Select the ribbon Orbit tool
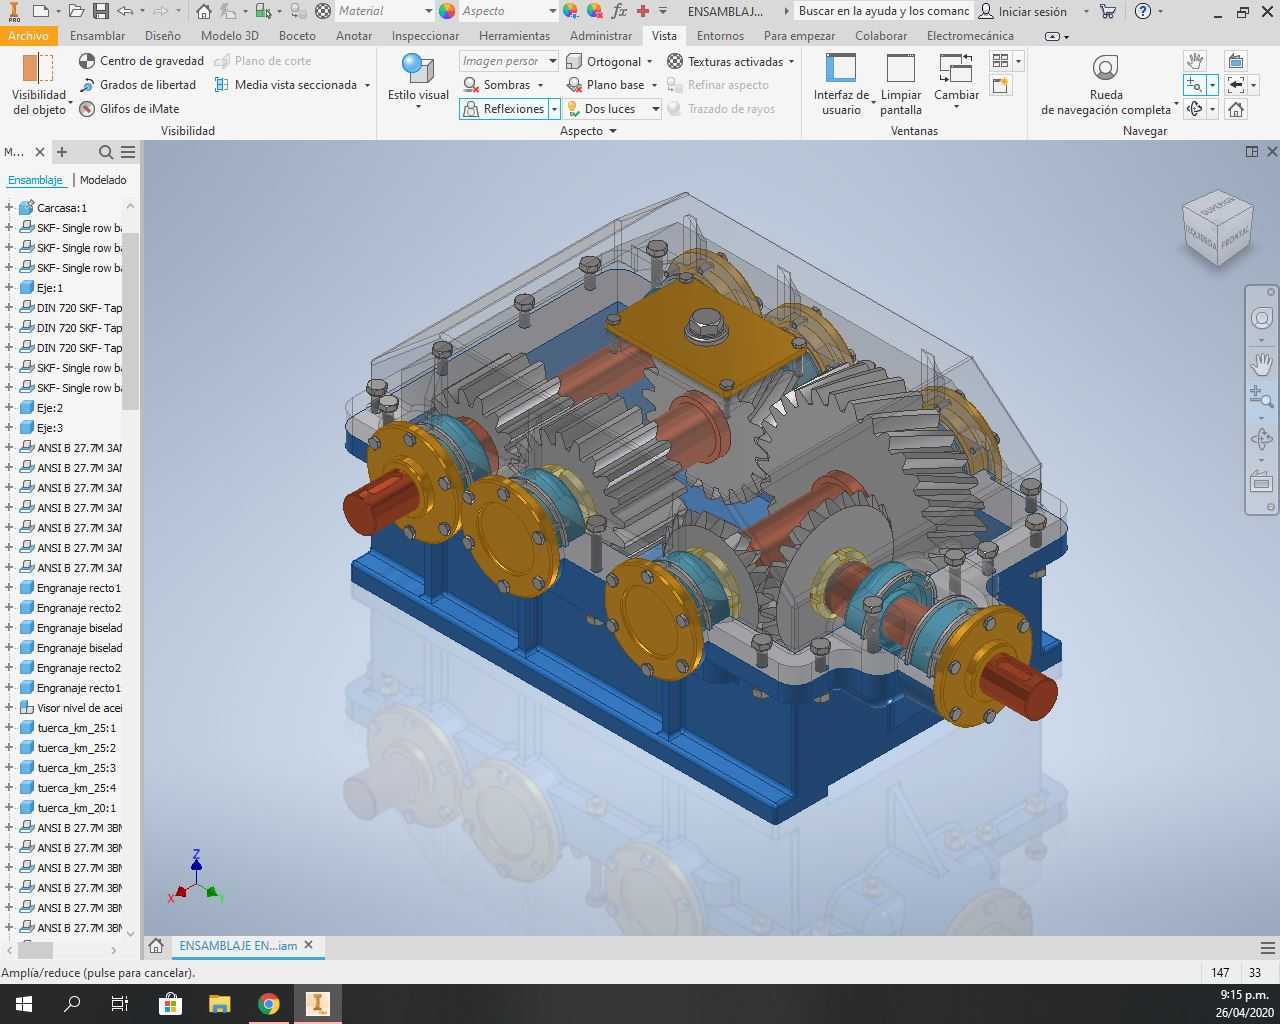 pyautogui.click(x=1194, y=109)
